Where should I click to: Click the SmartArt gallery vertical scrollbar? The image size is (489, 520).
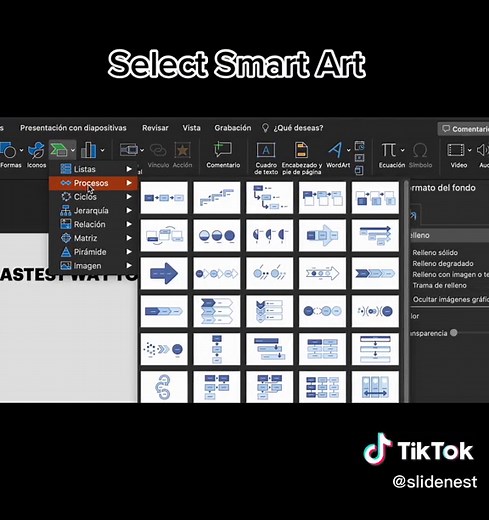coord(406,292)
